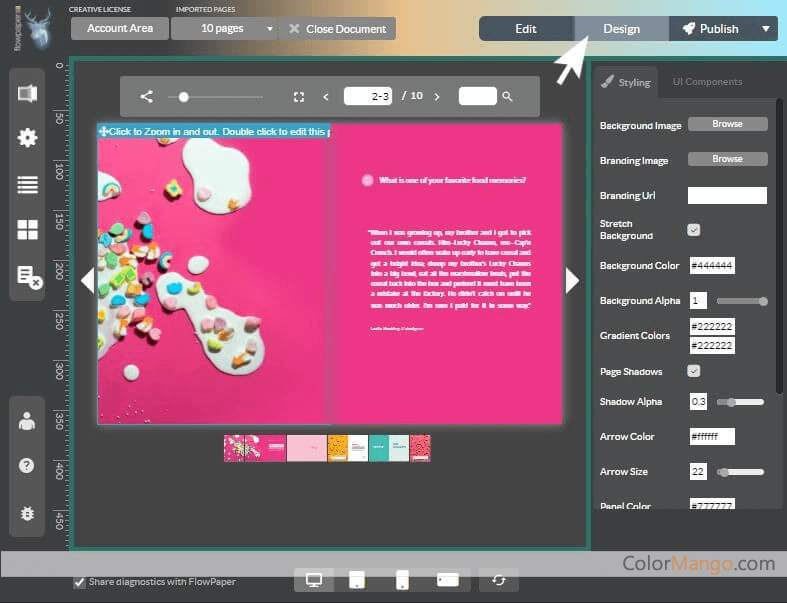Expand the 10 pages dropdown
The height and width of the screenshot is (603, 787).
pos(269,29)
